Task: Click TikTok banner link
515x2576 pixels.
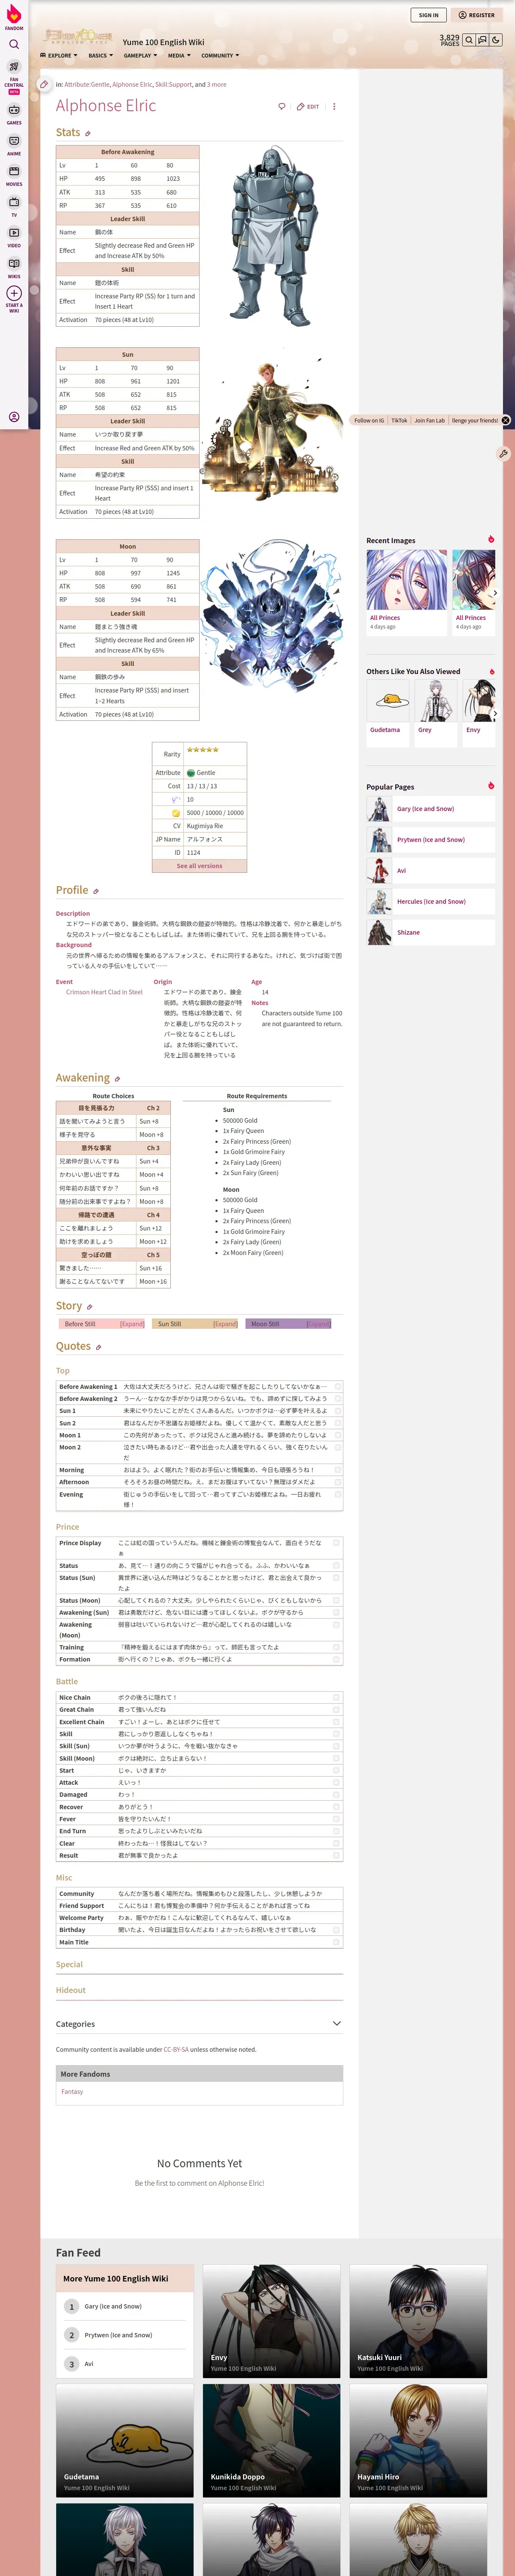Action: tap(399, 420)
